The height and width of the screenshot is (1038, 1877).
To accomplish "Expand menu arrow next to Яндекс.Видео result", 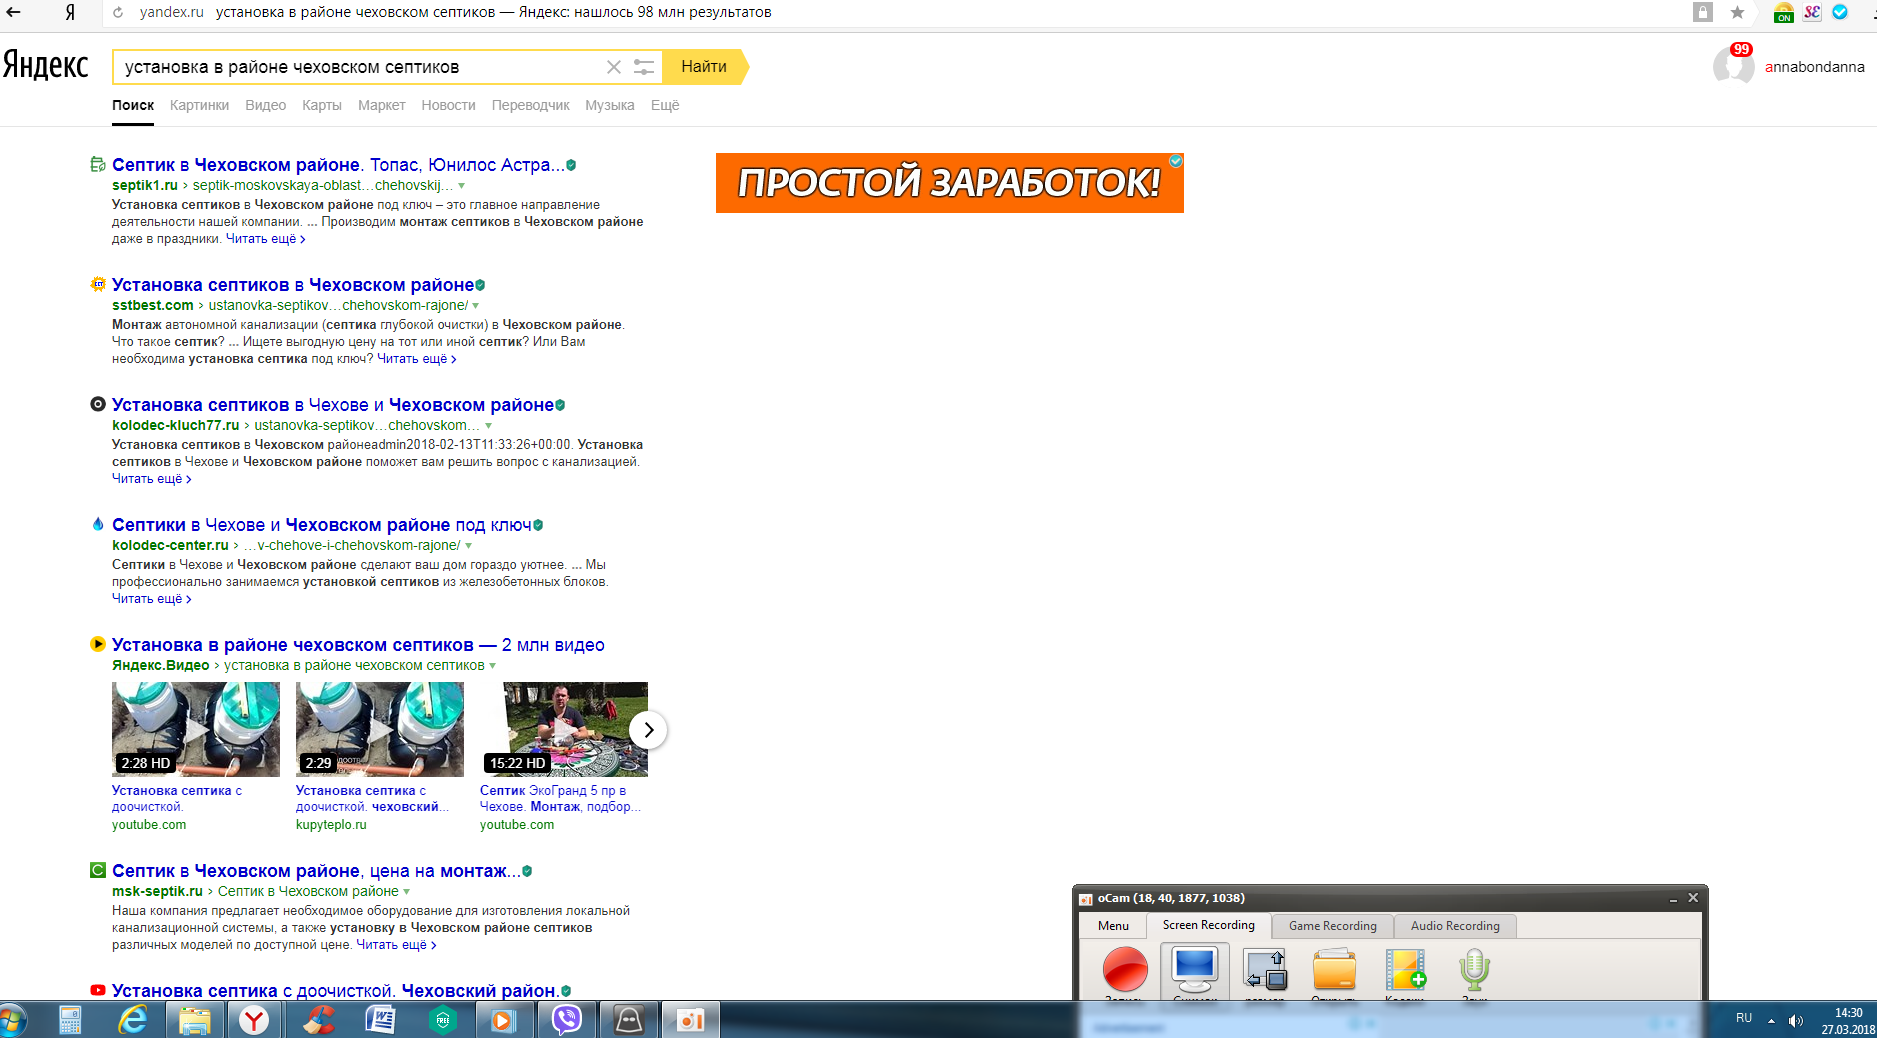I will [x=492, y=666].
